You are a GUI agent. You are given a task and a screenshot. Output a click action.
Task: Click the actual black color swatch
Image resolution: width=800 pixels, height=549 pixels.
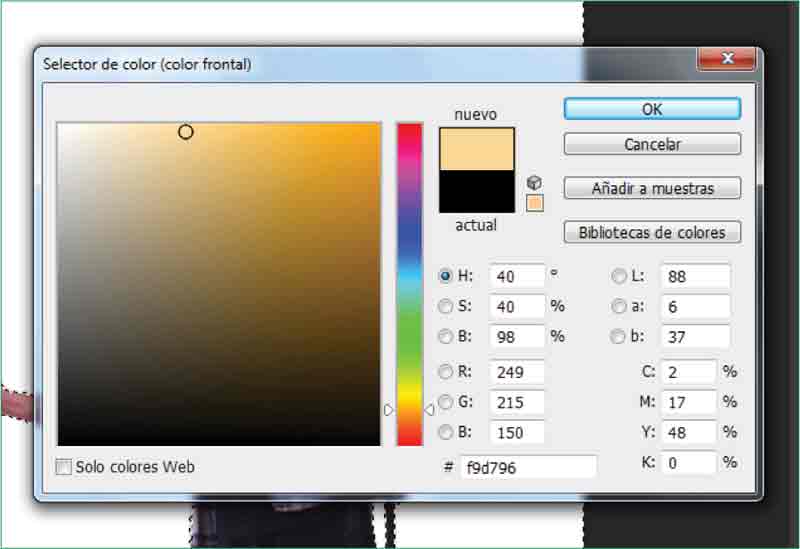pyautogui.click(x=476, y=191)
